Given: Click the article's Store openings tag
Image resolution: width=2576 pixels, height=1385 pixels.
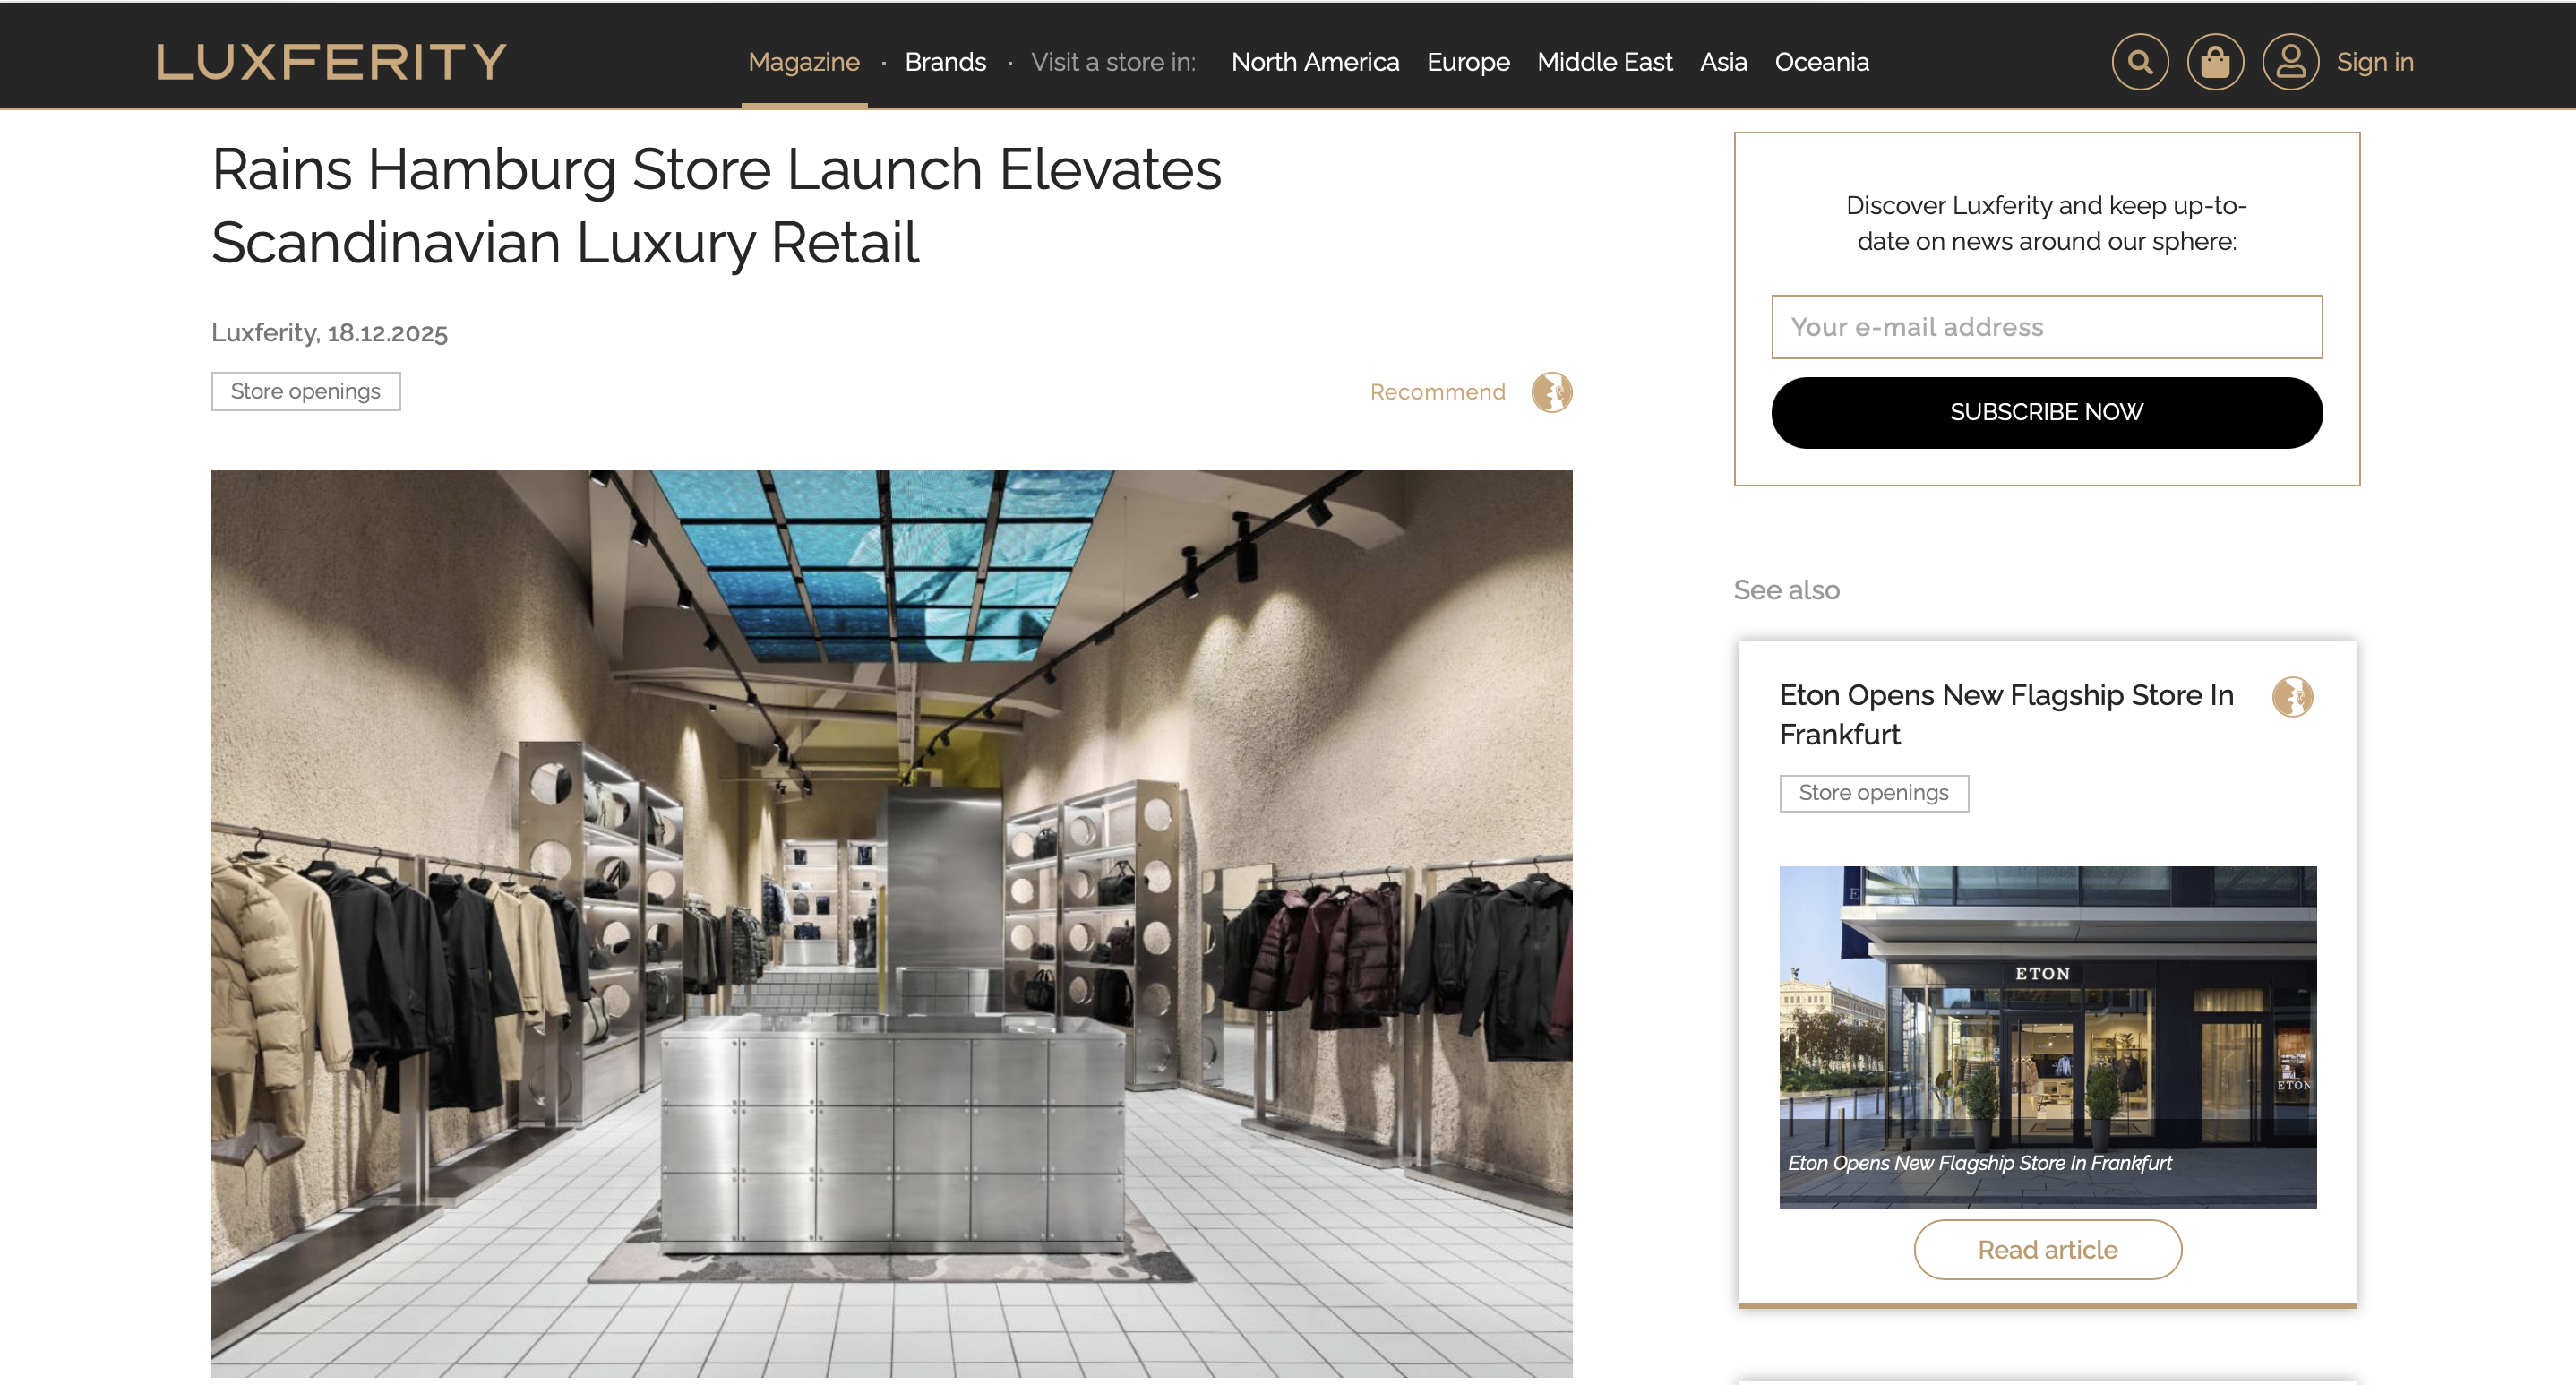Looking at the screenshot, I should click(306, 391).
